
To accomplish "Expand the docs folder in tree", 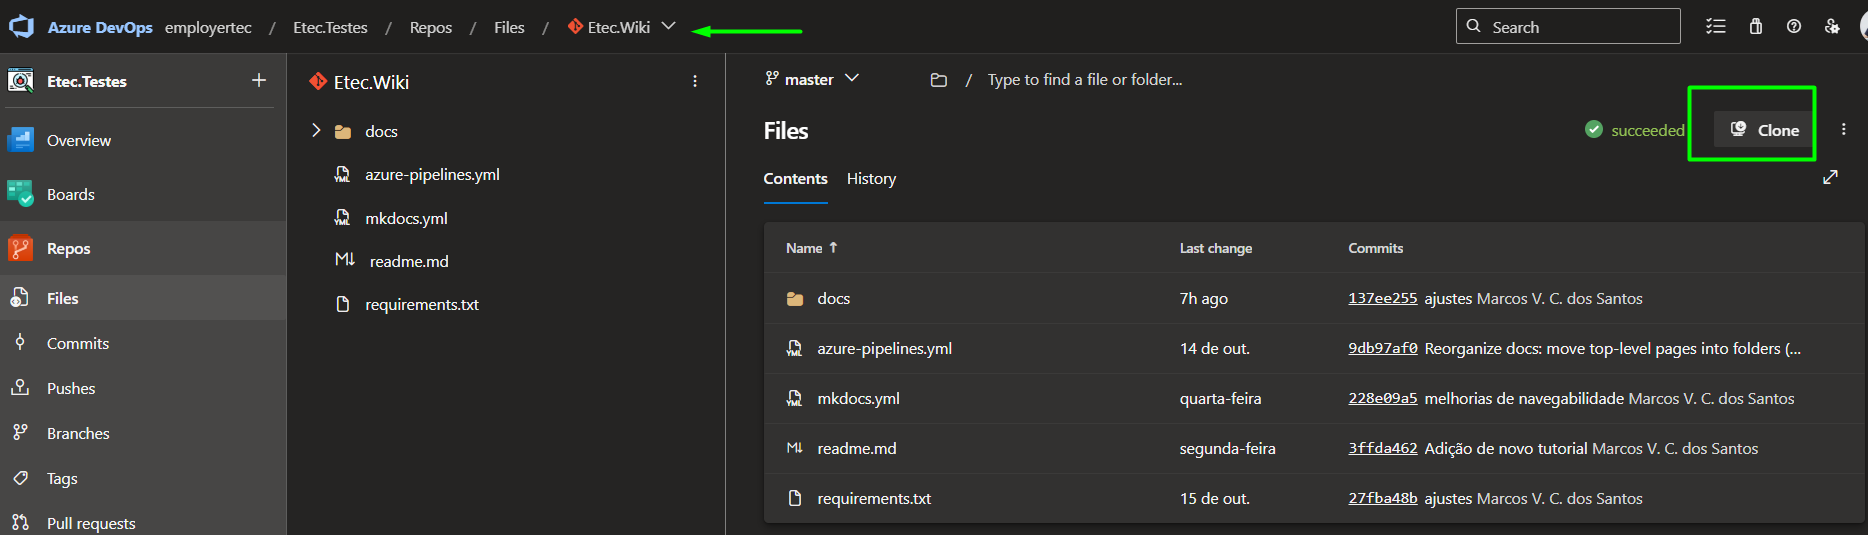I will (316, 130).
